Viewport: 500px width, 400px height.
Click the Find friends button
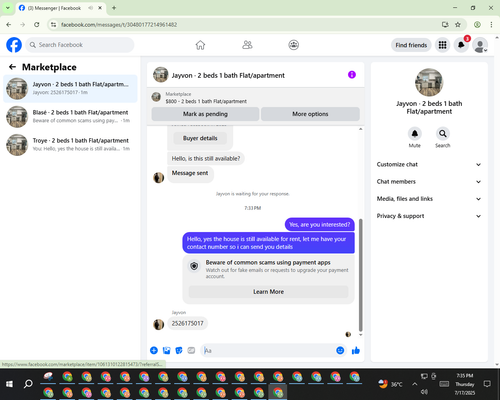coord(411,45)
